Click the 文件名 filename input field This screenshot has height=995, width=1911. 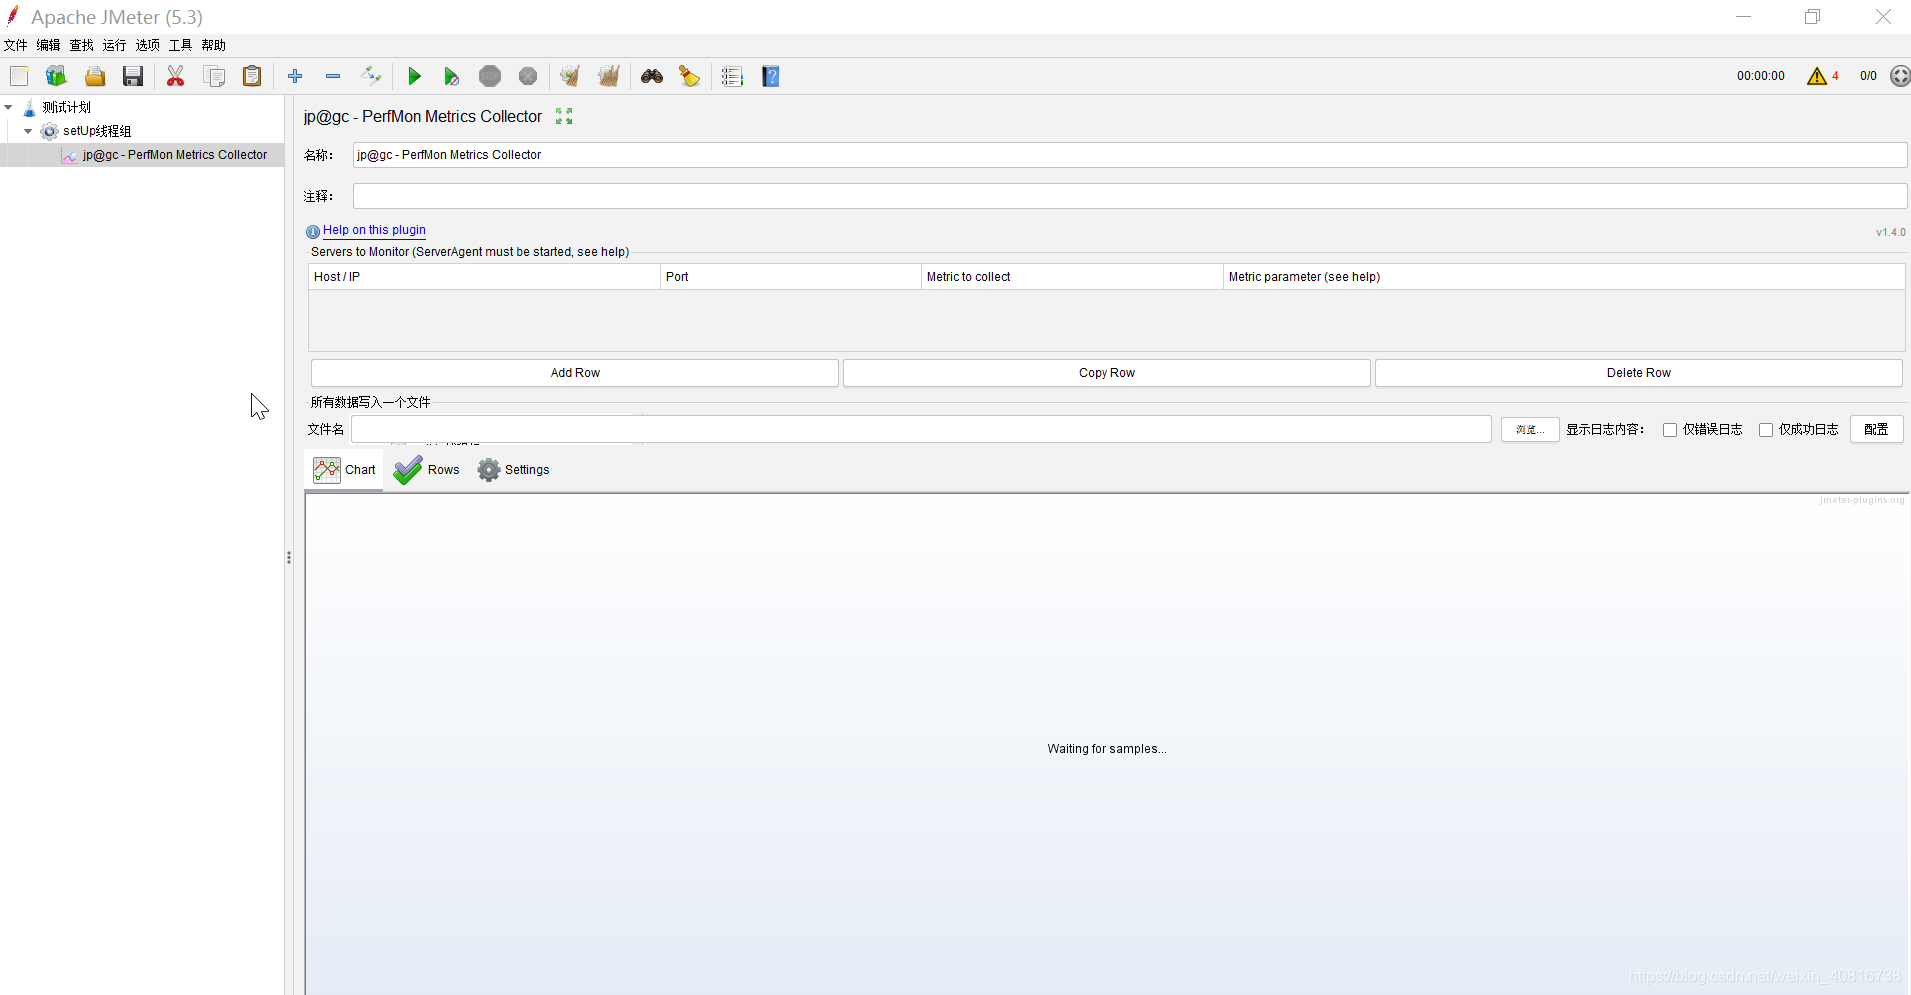point(921,430)
